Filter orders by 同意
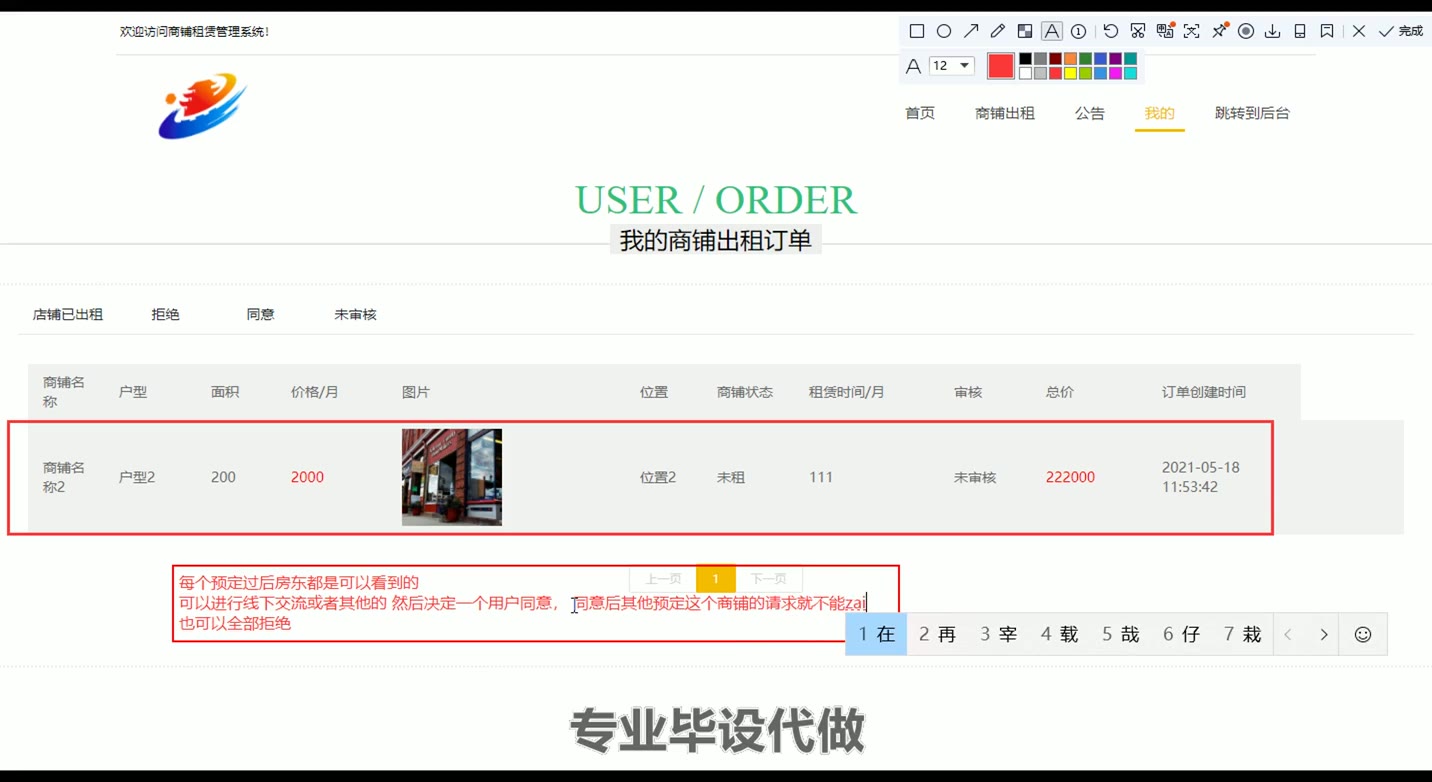Screen dimensions: 1432x782 tap(260, 314)
